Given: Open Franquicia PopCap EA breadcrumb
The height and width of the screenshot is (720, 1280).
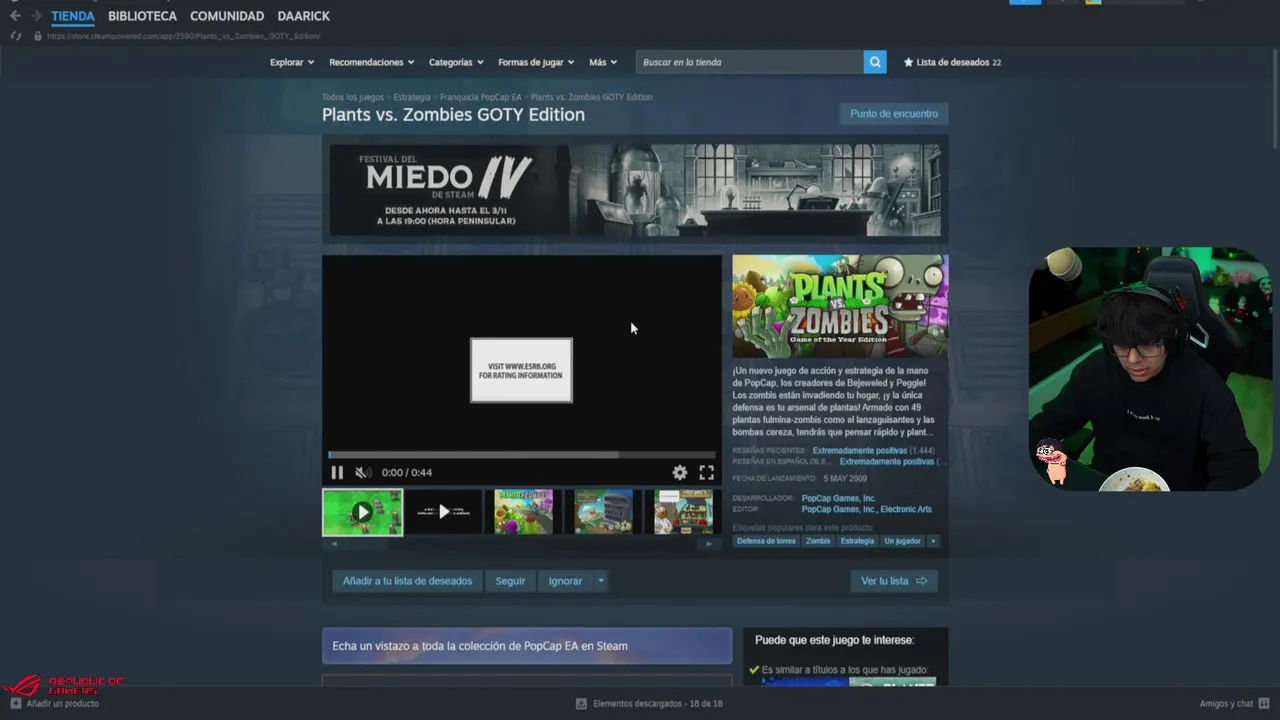Looking at the screenshot, I should coord(481,97).
